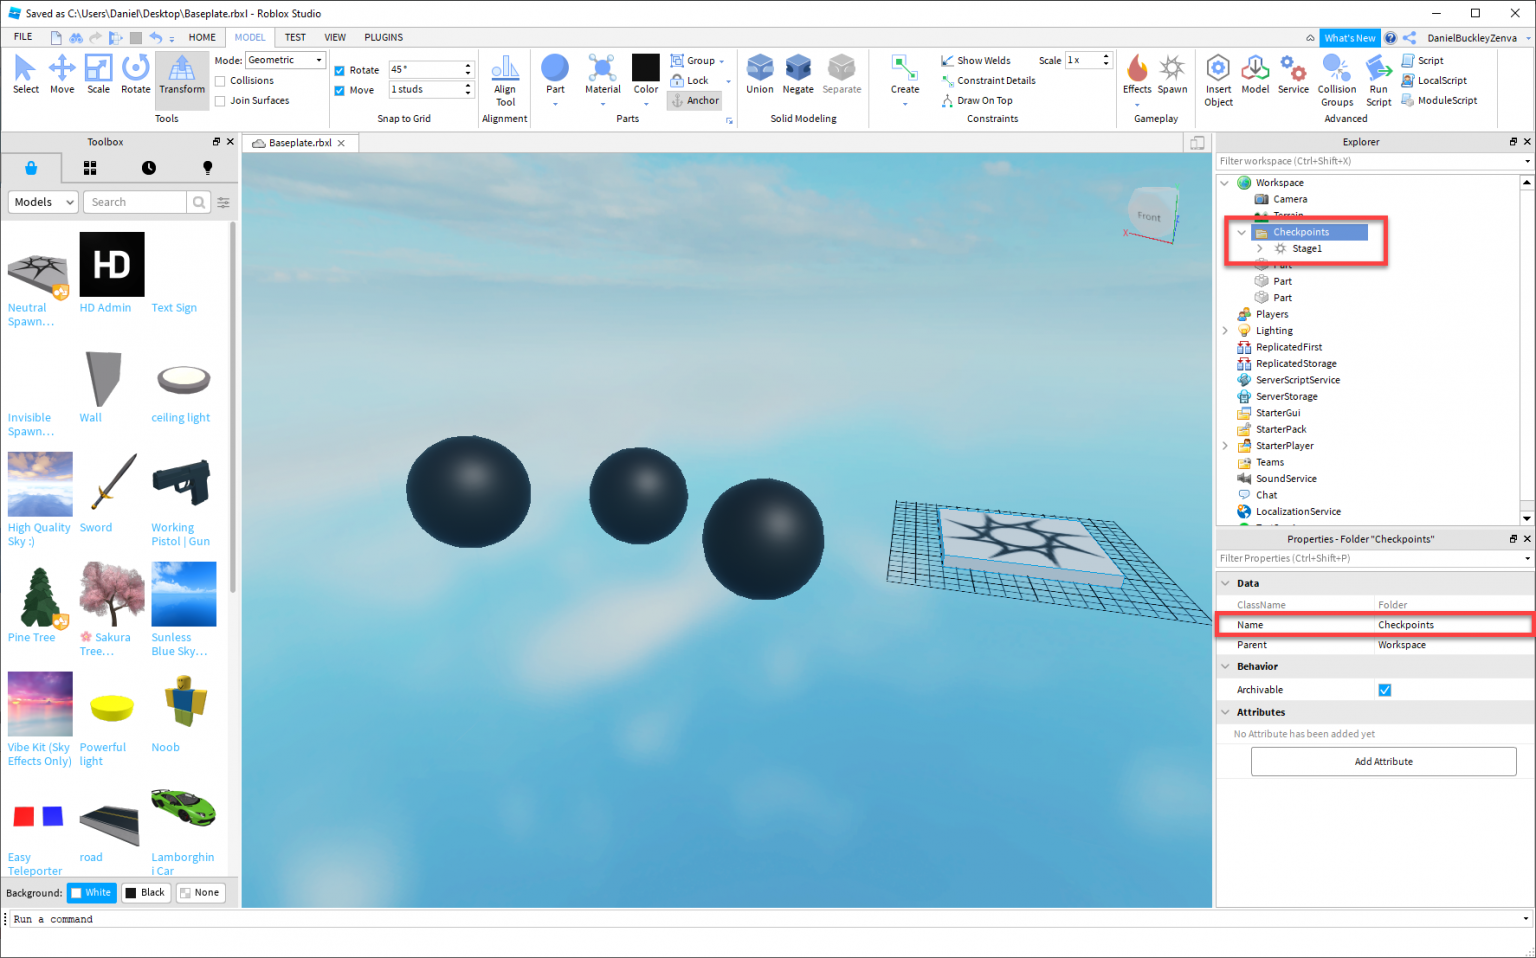
Task: Click the Add Attribute button
Action: pyautogui.click(x=1384, y=761)
